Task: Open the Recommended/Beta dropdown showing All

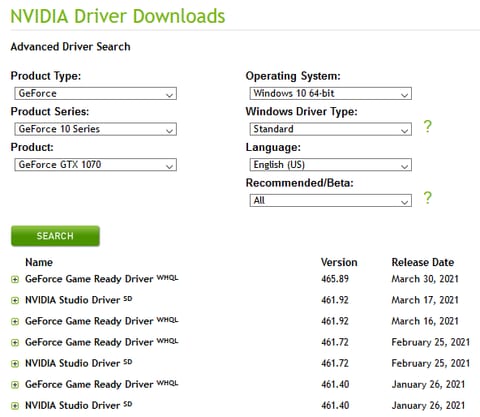Action: click(330, 200)
